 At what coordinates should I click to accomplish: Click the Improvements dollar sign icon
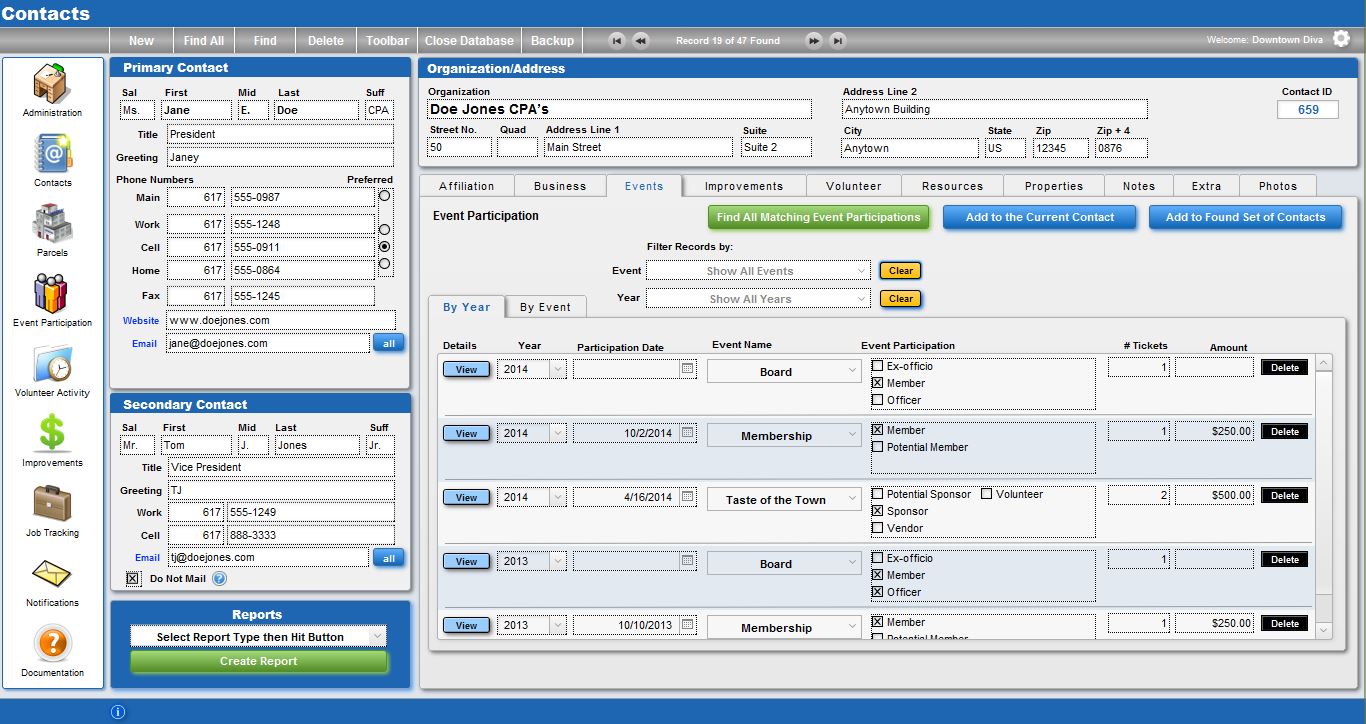coord(52,434)
